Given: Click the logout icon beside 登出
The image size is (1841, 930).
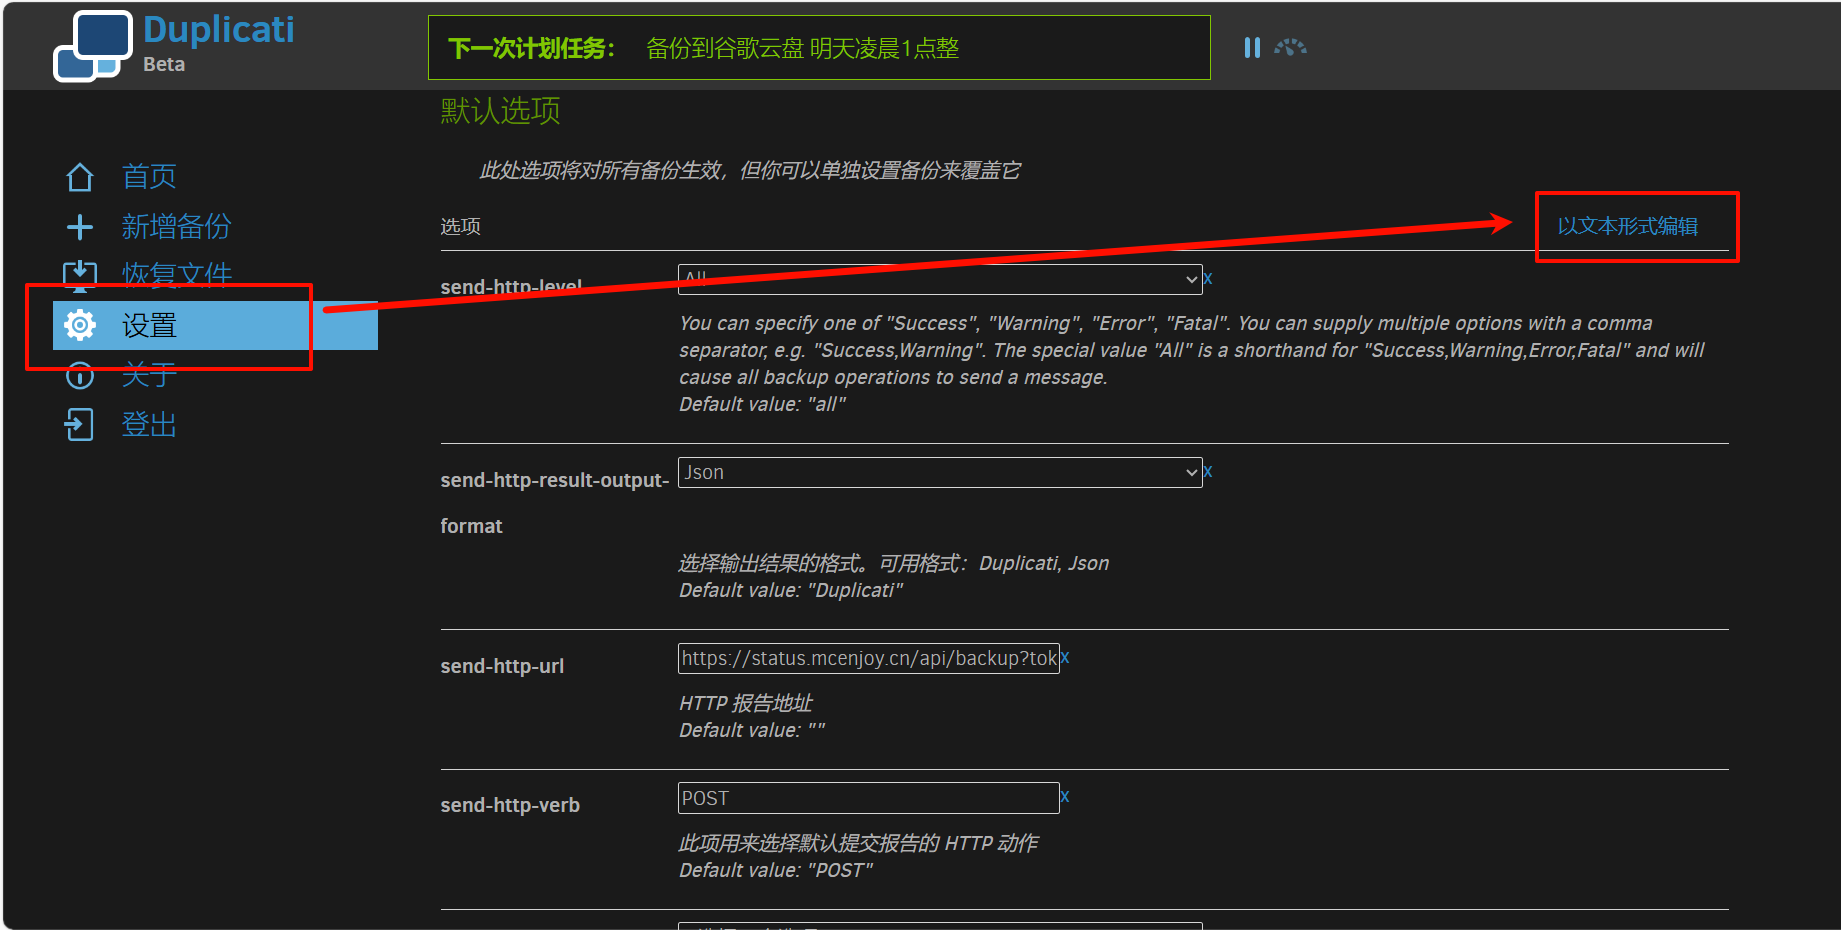Looking at the screenshot, I should click(x=80, y=425).
